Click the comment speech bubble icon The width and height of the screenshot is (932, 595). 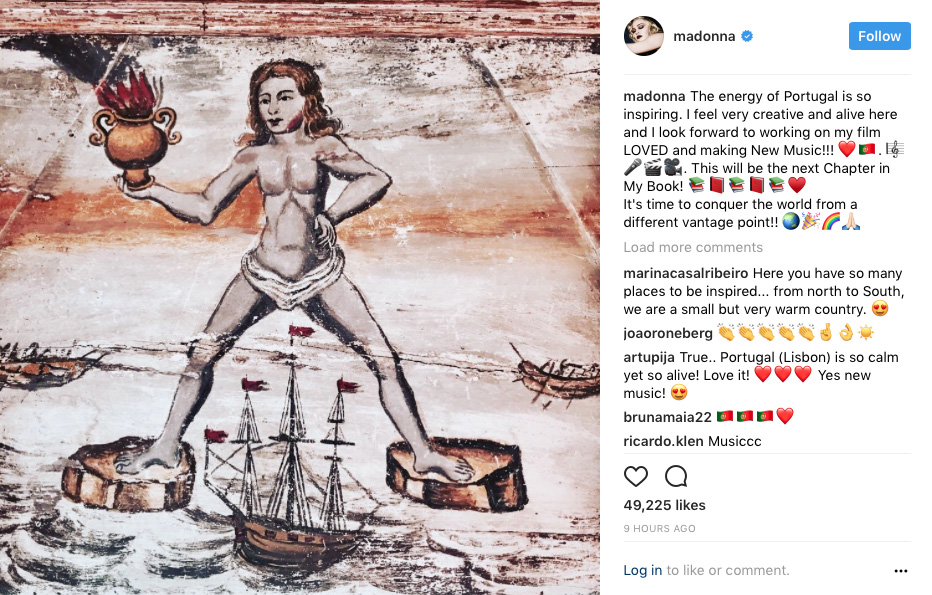(676, 476)
